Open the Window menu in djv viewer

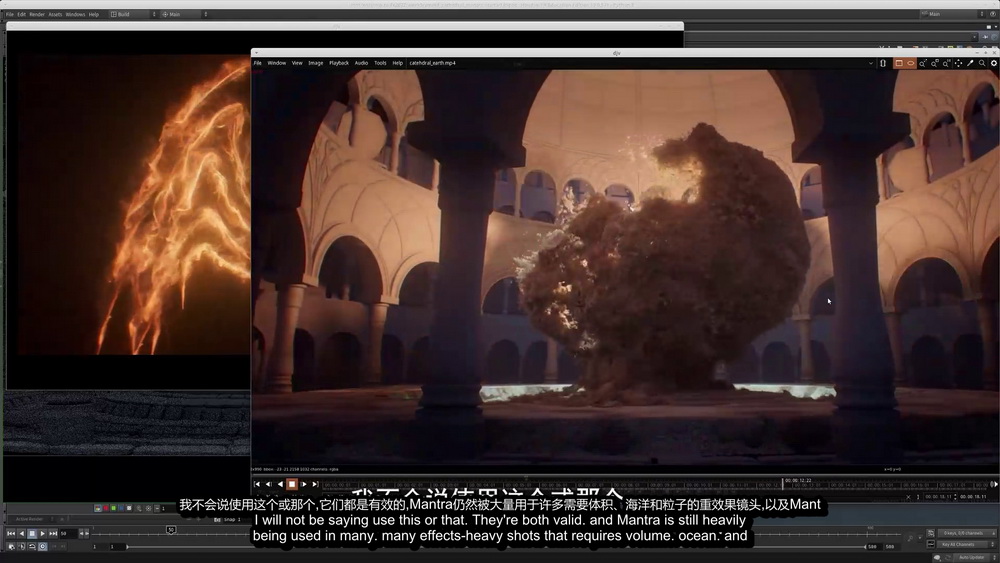277,63
